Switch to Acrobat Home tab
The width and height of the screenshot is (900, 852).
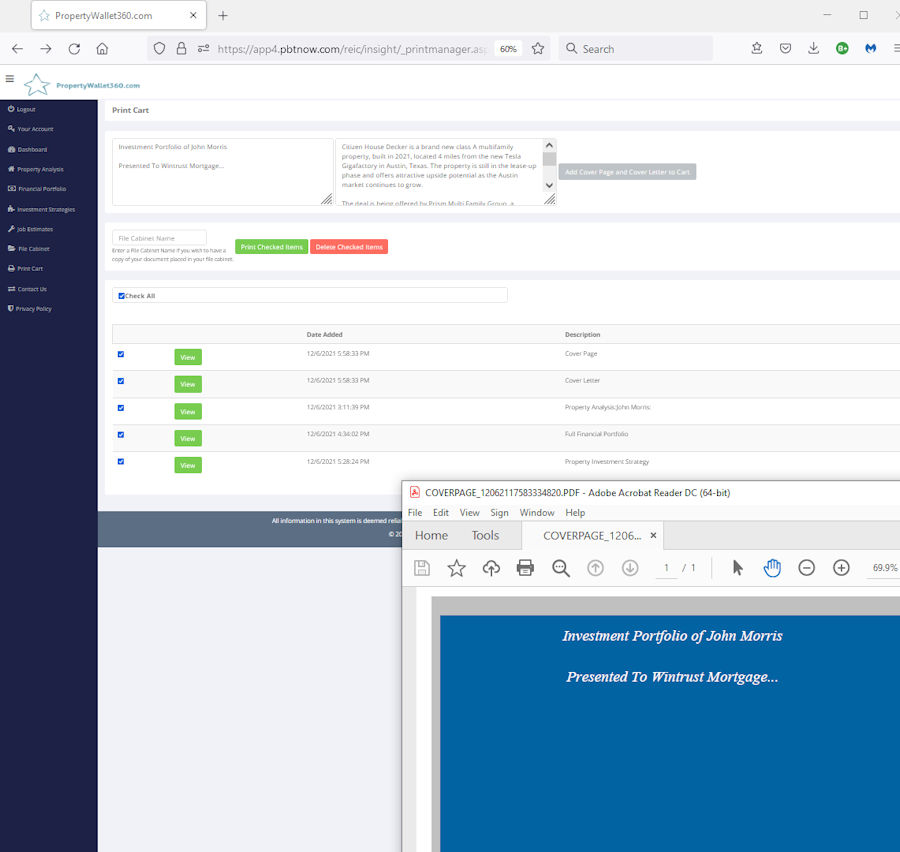pos(431,536)
